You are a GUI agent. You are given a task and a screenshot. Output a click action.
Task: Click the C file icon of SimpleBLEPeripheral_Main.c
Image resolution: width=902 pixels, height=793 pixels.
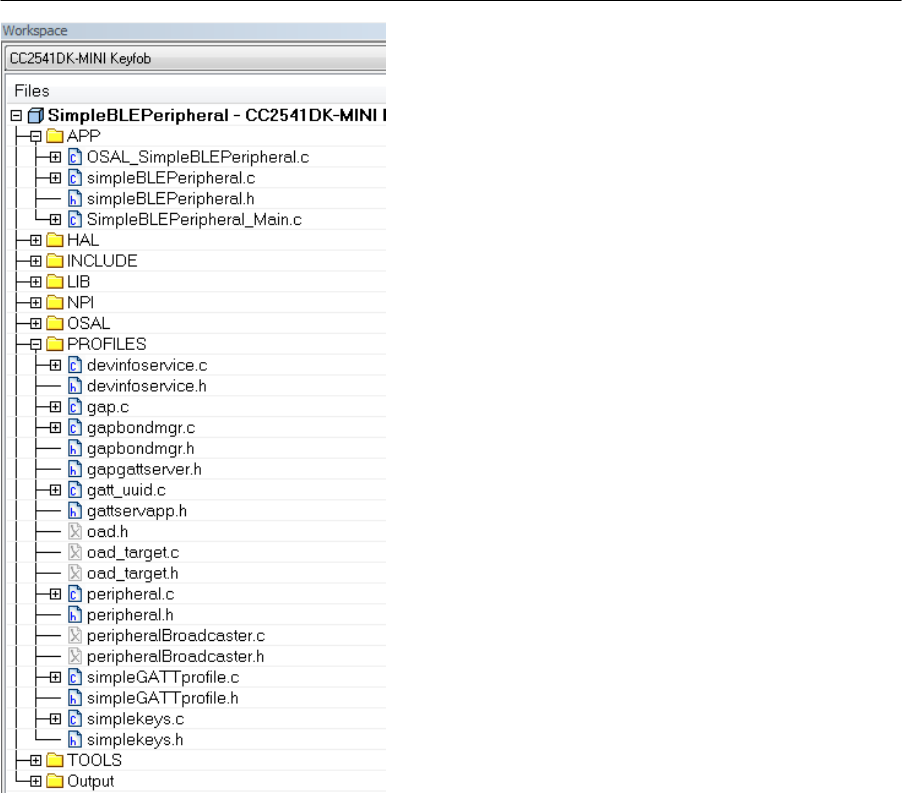coord(75,219)
